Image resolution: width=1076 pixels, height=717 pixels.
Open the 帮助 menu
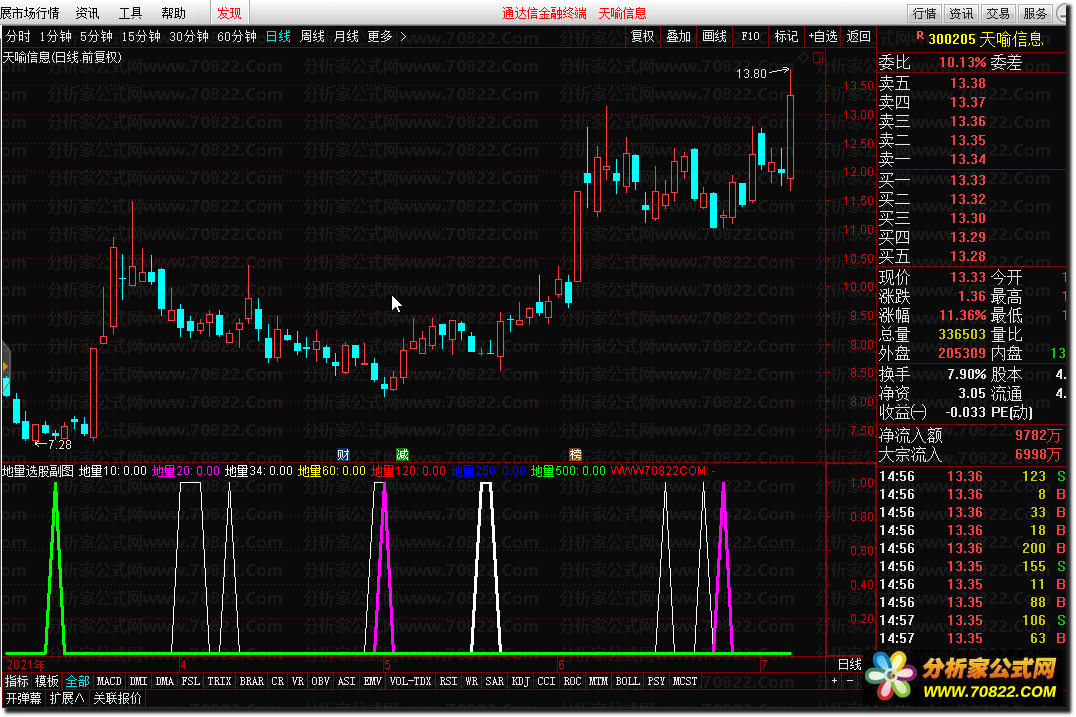(x=174, y=13)
